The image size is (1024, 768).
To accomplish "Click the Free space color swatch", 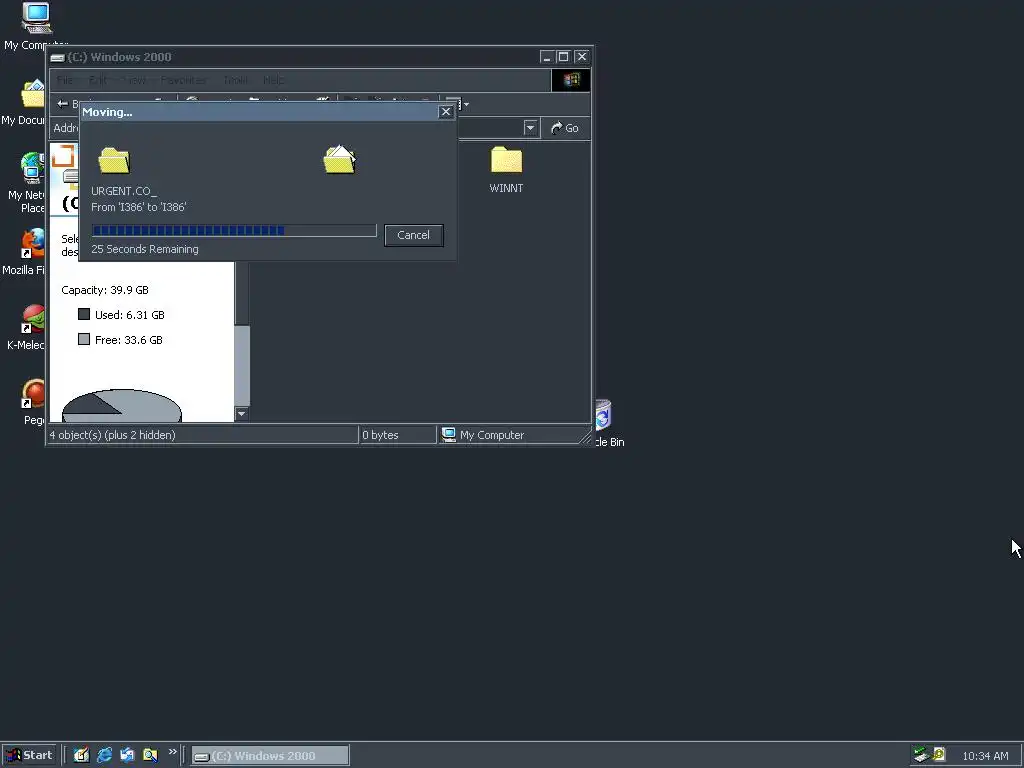I will coord(84,339).
